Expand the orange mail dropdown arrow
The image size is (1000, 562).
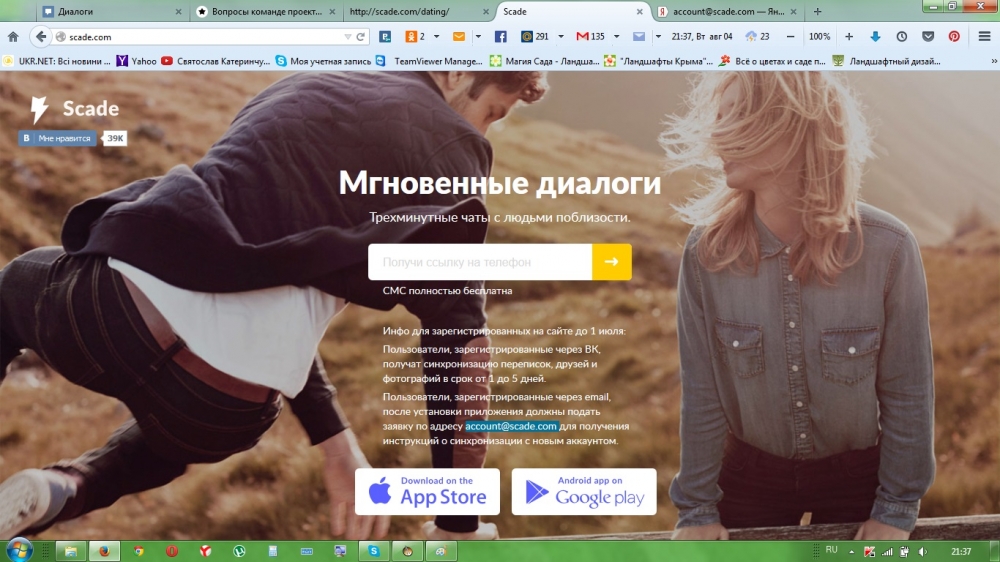coord(478,37)
